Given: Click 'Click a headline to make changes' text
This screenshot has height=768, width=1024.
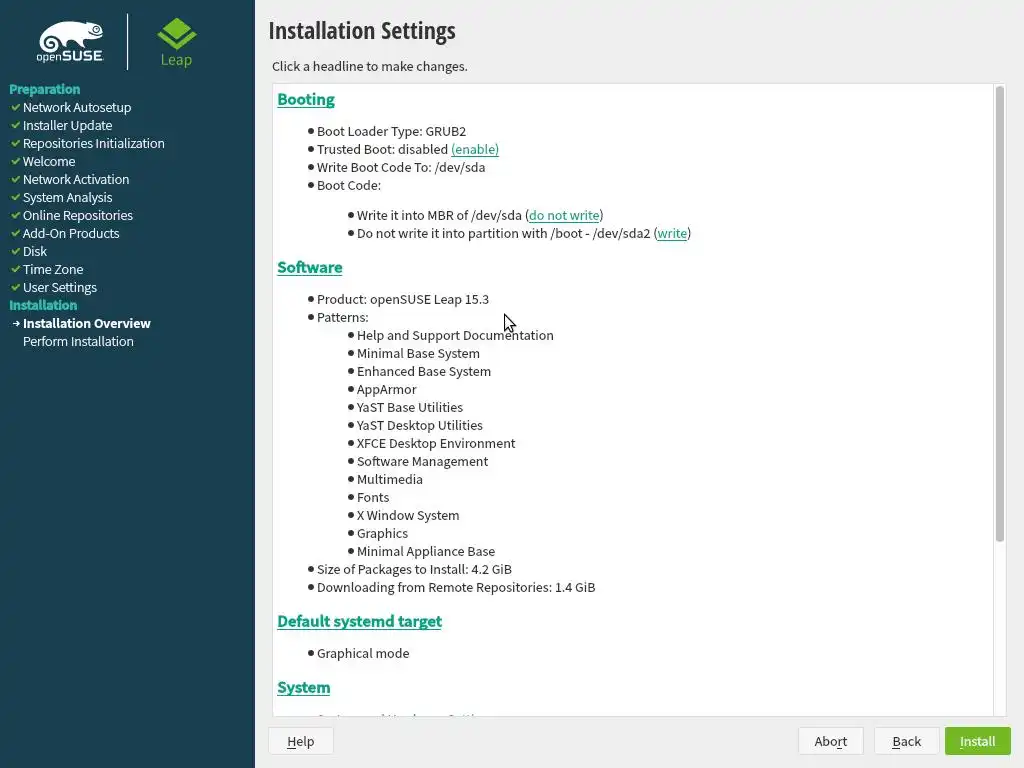Looking at the screenshot, I should pyautogui.click(x=370, y=66).
